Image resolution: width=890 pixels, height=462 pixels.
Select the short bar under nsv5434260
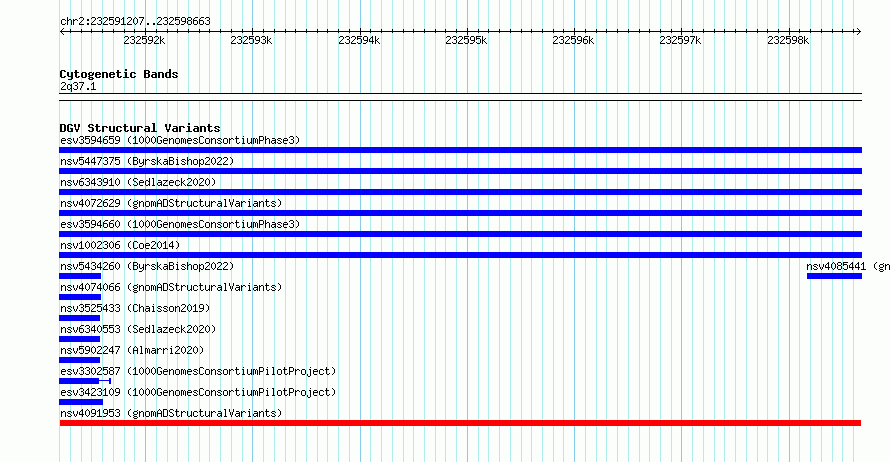click(x=80, y=276)
